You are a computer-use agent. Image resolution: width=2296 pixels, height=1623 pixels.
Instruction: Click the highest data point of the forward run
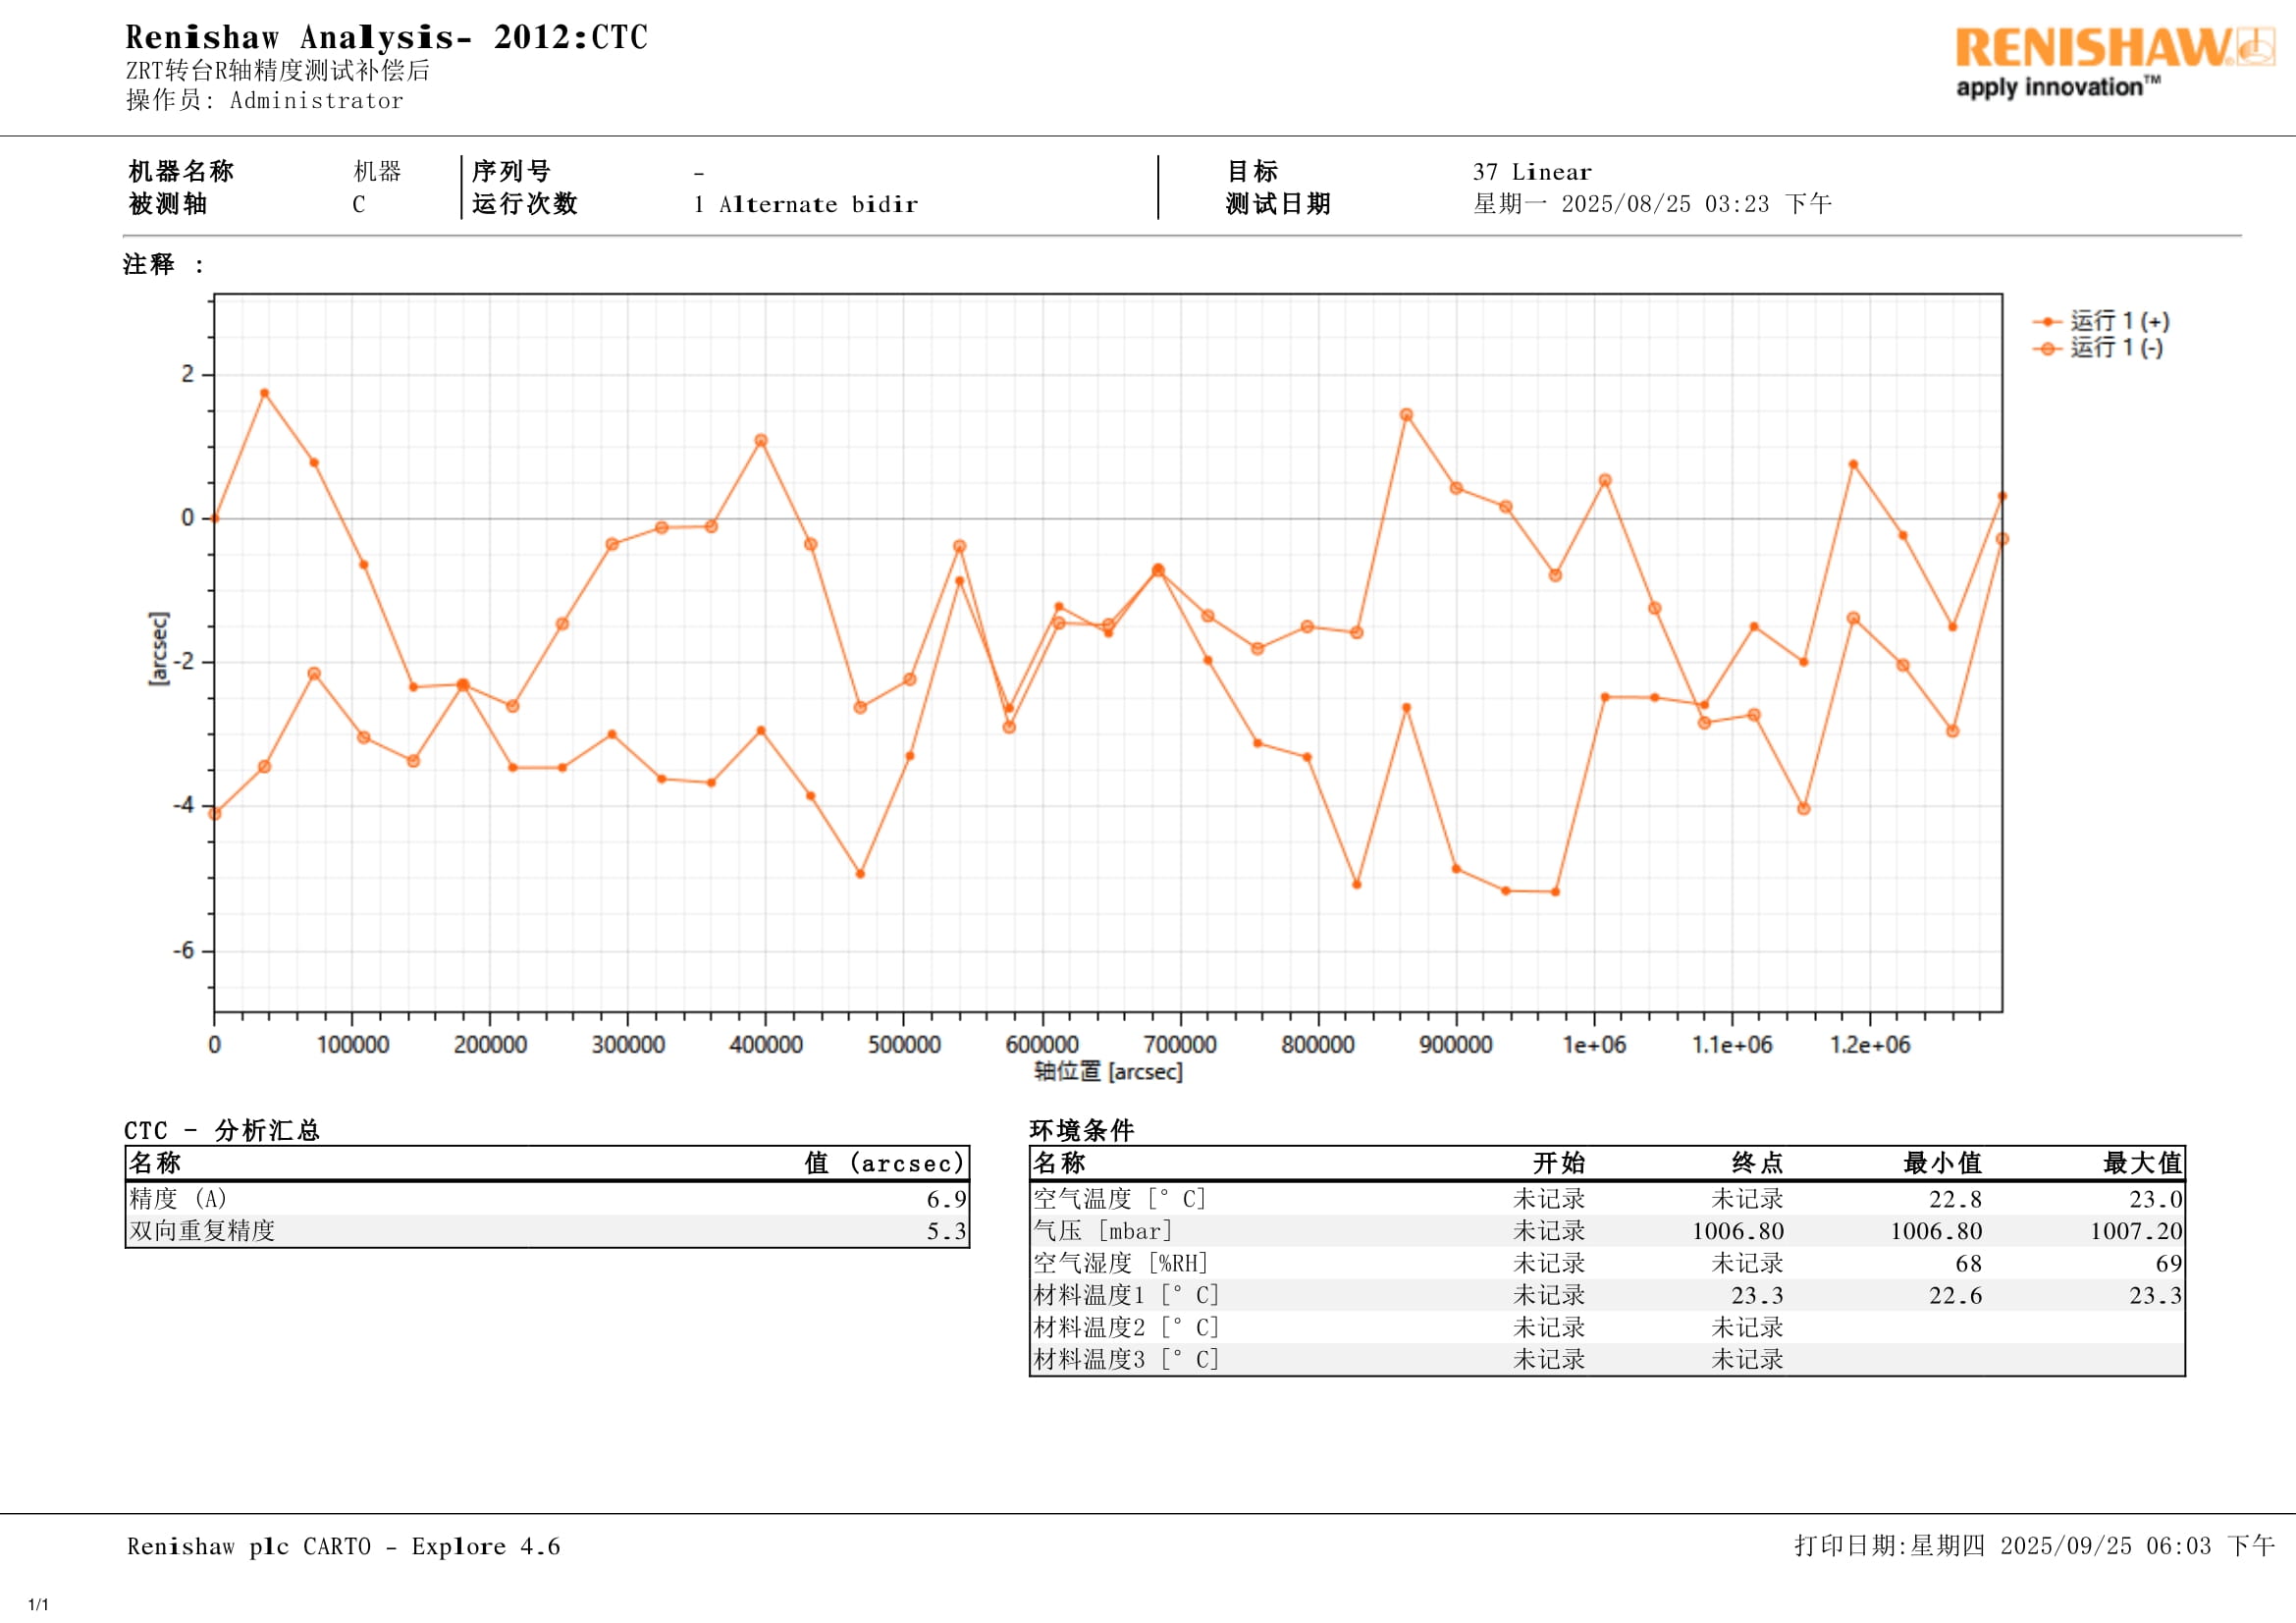pyautogui.click(x=264, y=393)
